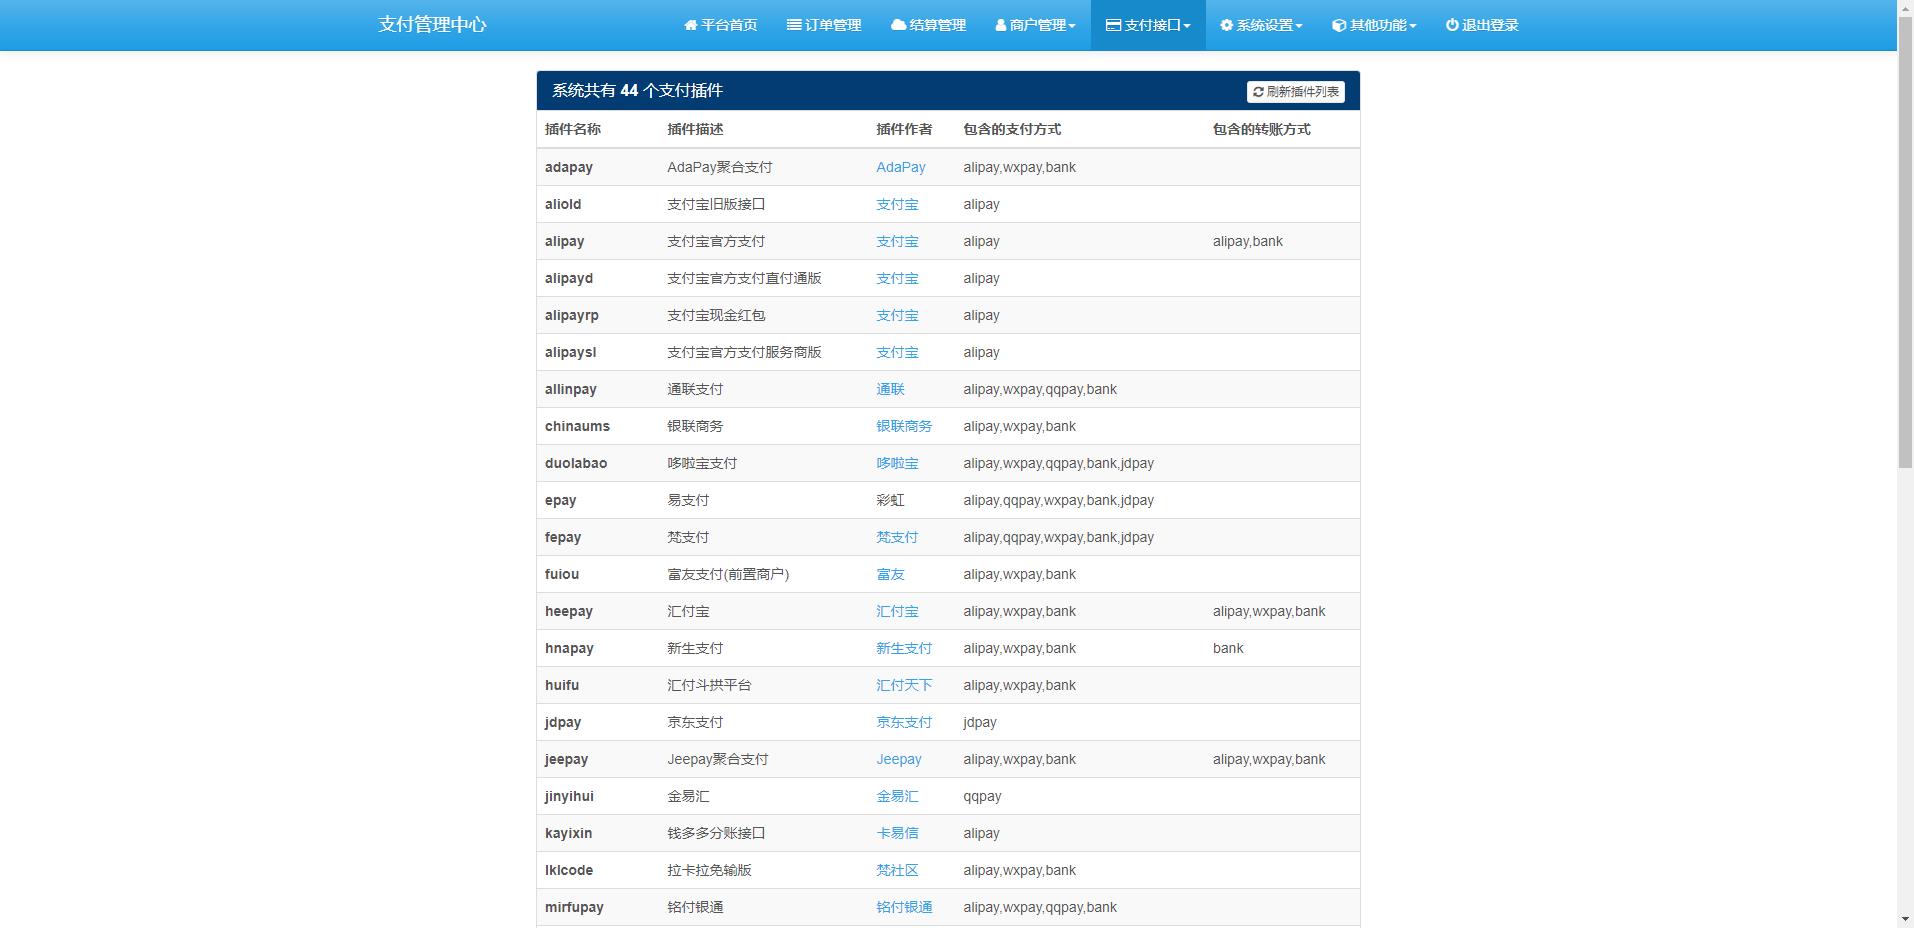
Task: Click the credit card icon beside 支付接口
Action: pos(1113,25)
